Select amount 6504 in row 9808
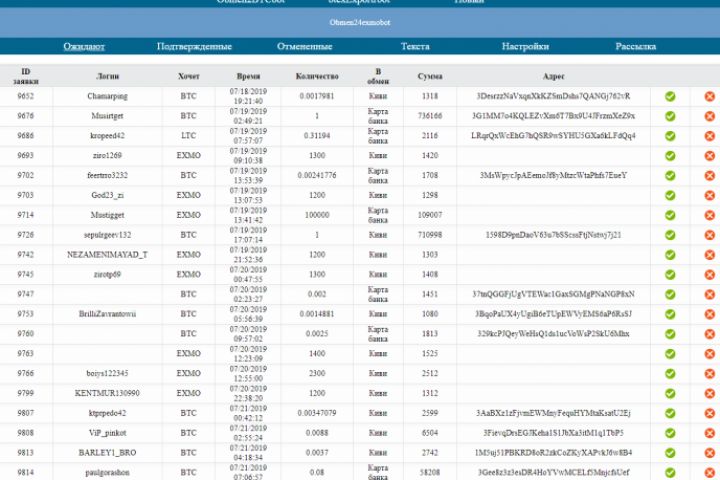720x480 pixels. pyautogui.click(x=430, y=433)
